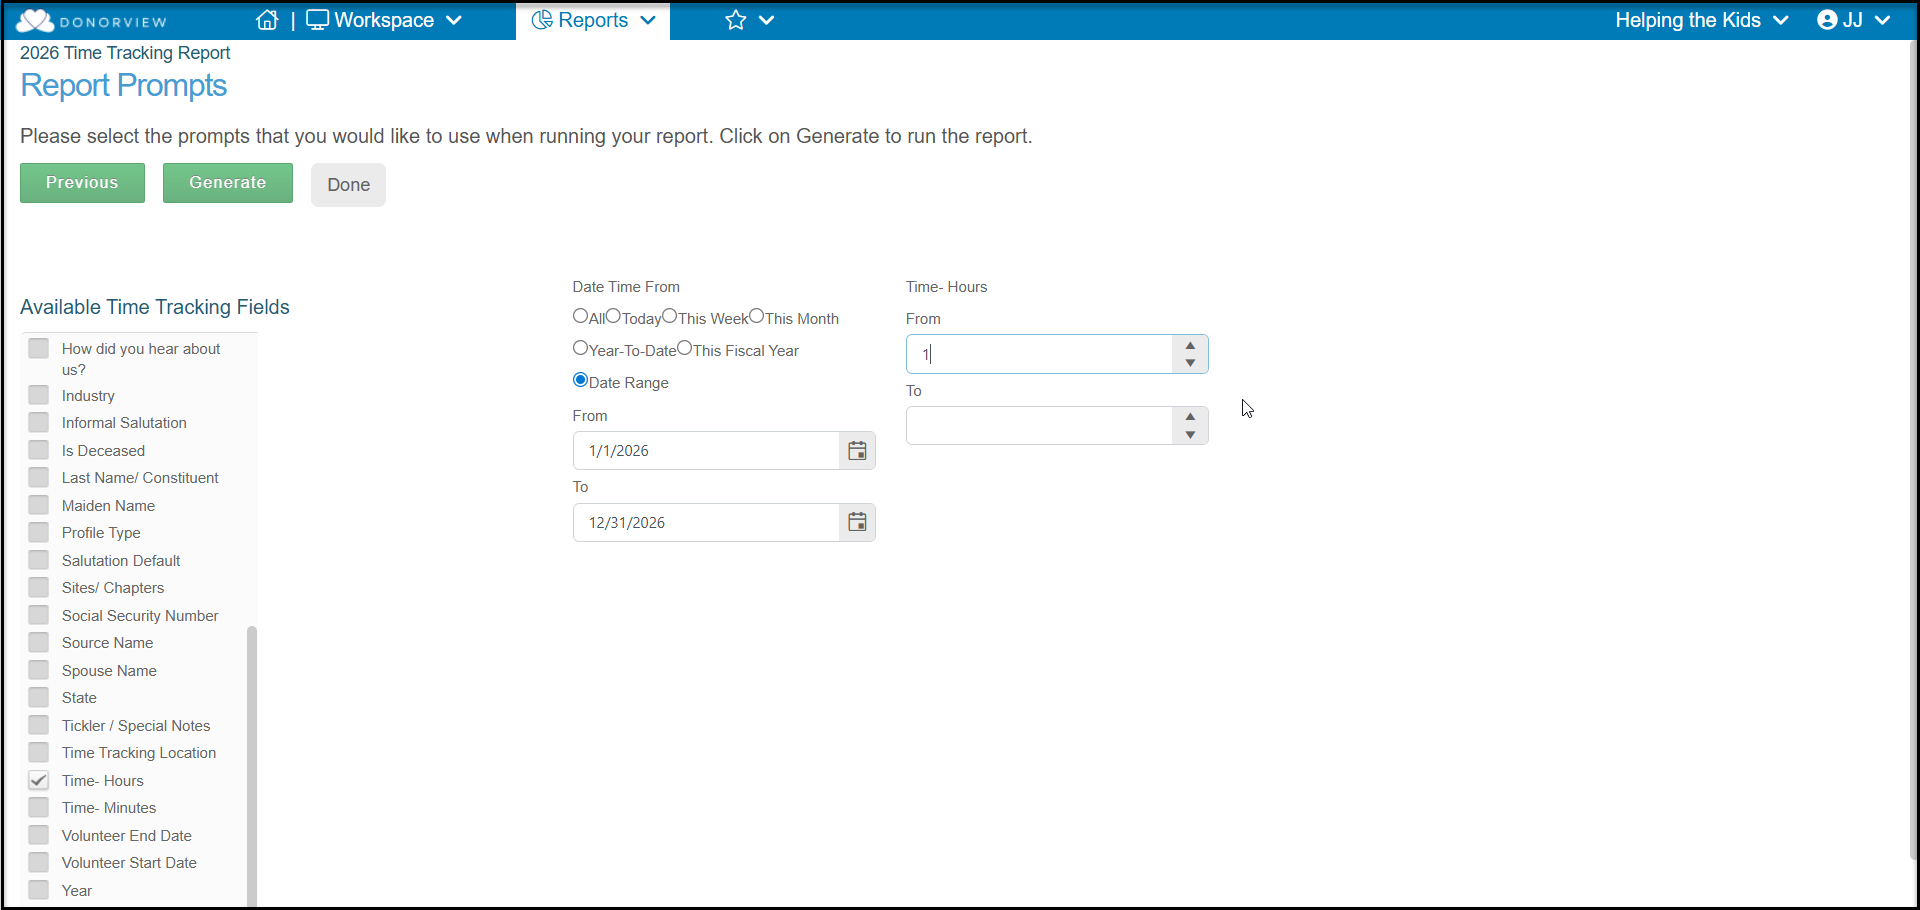The height and width of the screenshot is (910, 1920).
Task: Click the Generate button
Action: 228,183
